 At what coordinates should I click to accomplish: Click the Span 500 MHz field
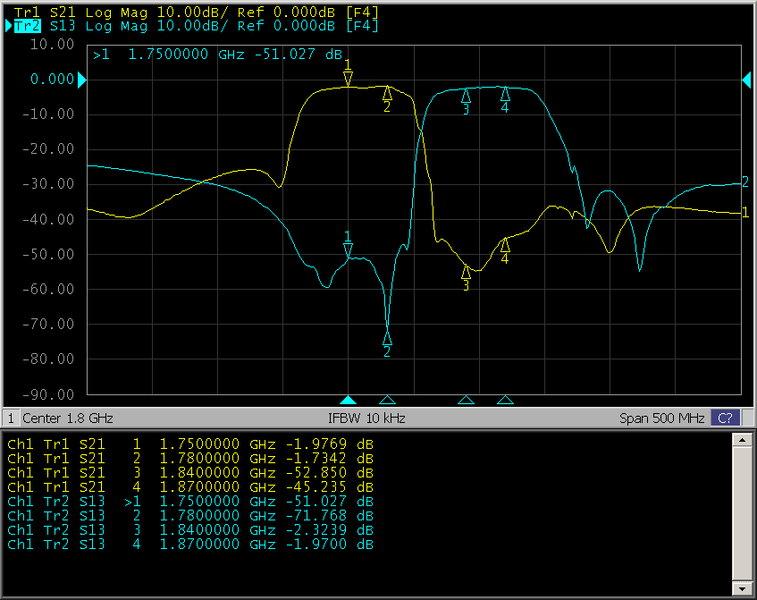pos(662,418)
